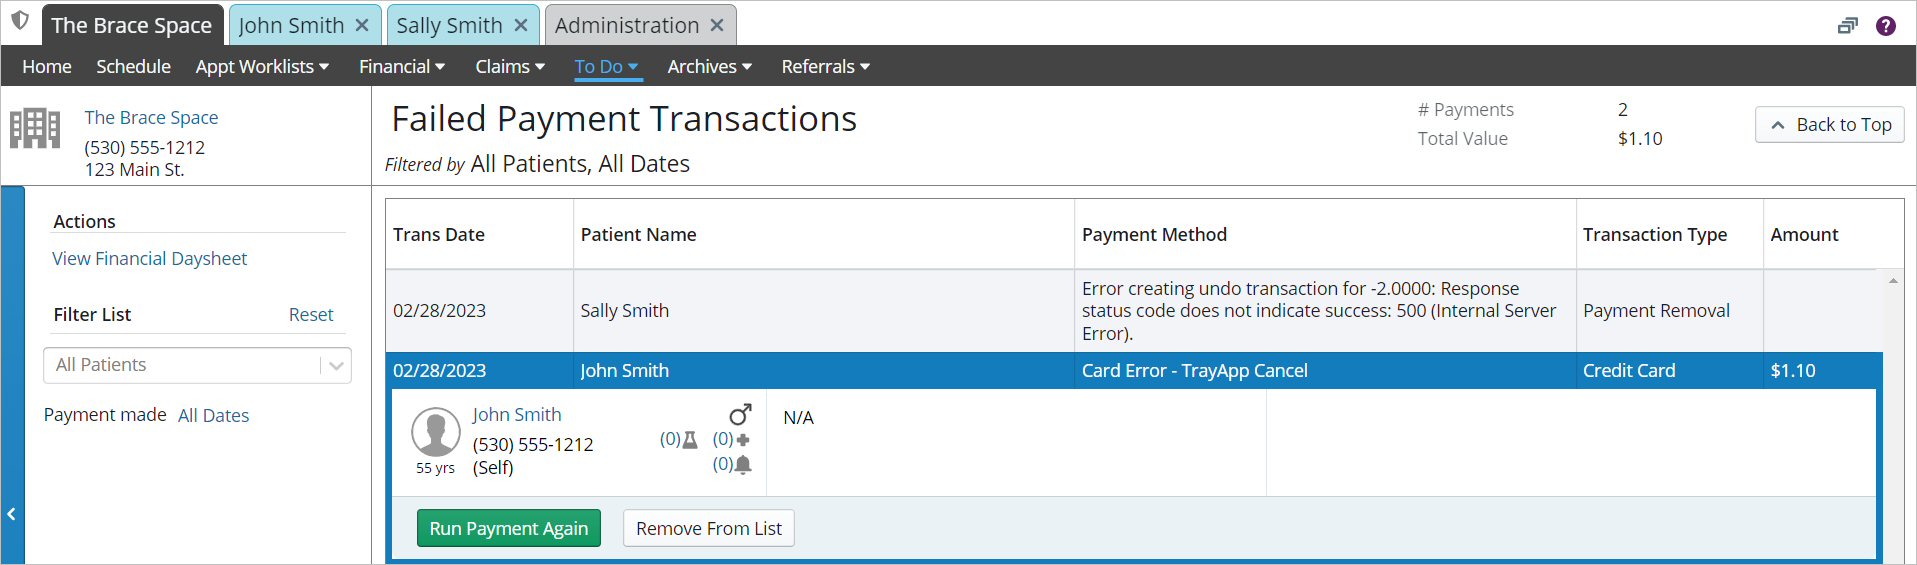1917x565 pixels.
Task: Click the office building icon
Action: coord(35,128)
